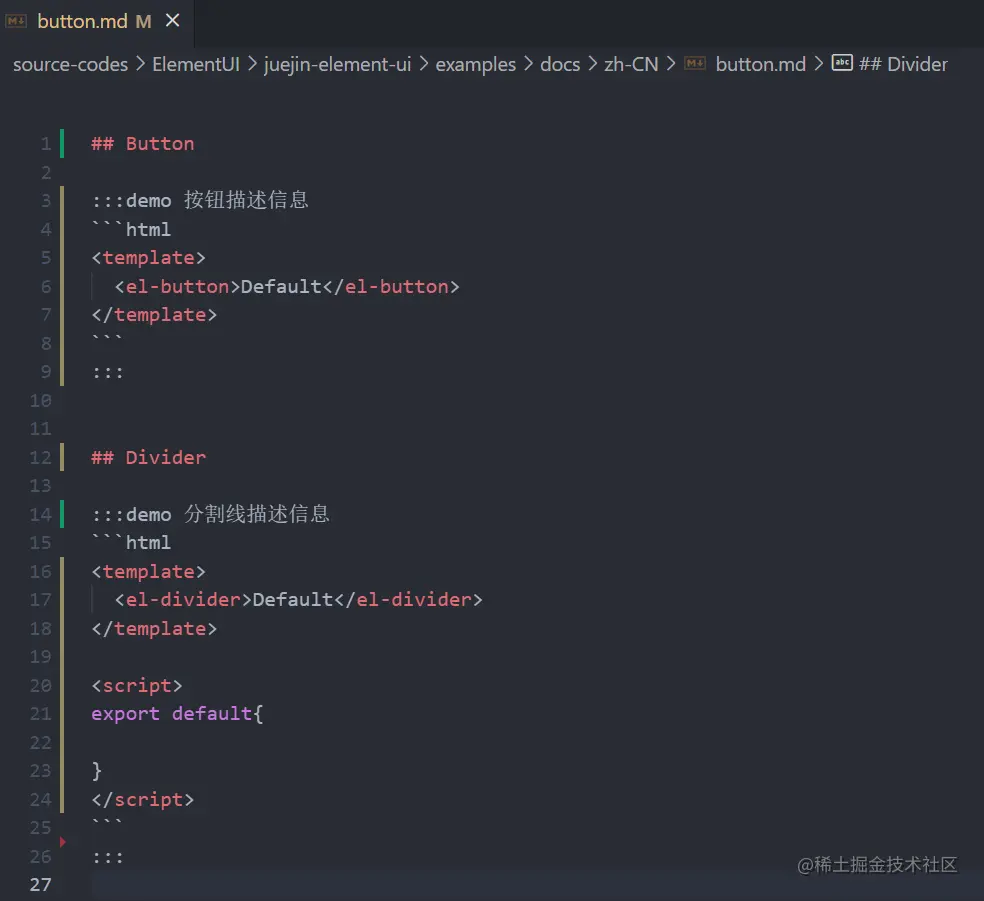Click line number 1 in gutter
Image resolution: width=984 pixels, height=901 pixels.
tap(46, 144)
